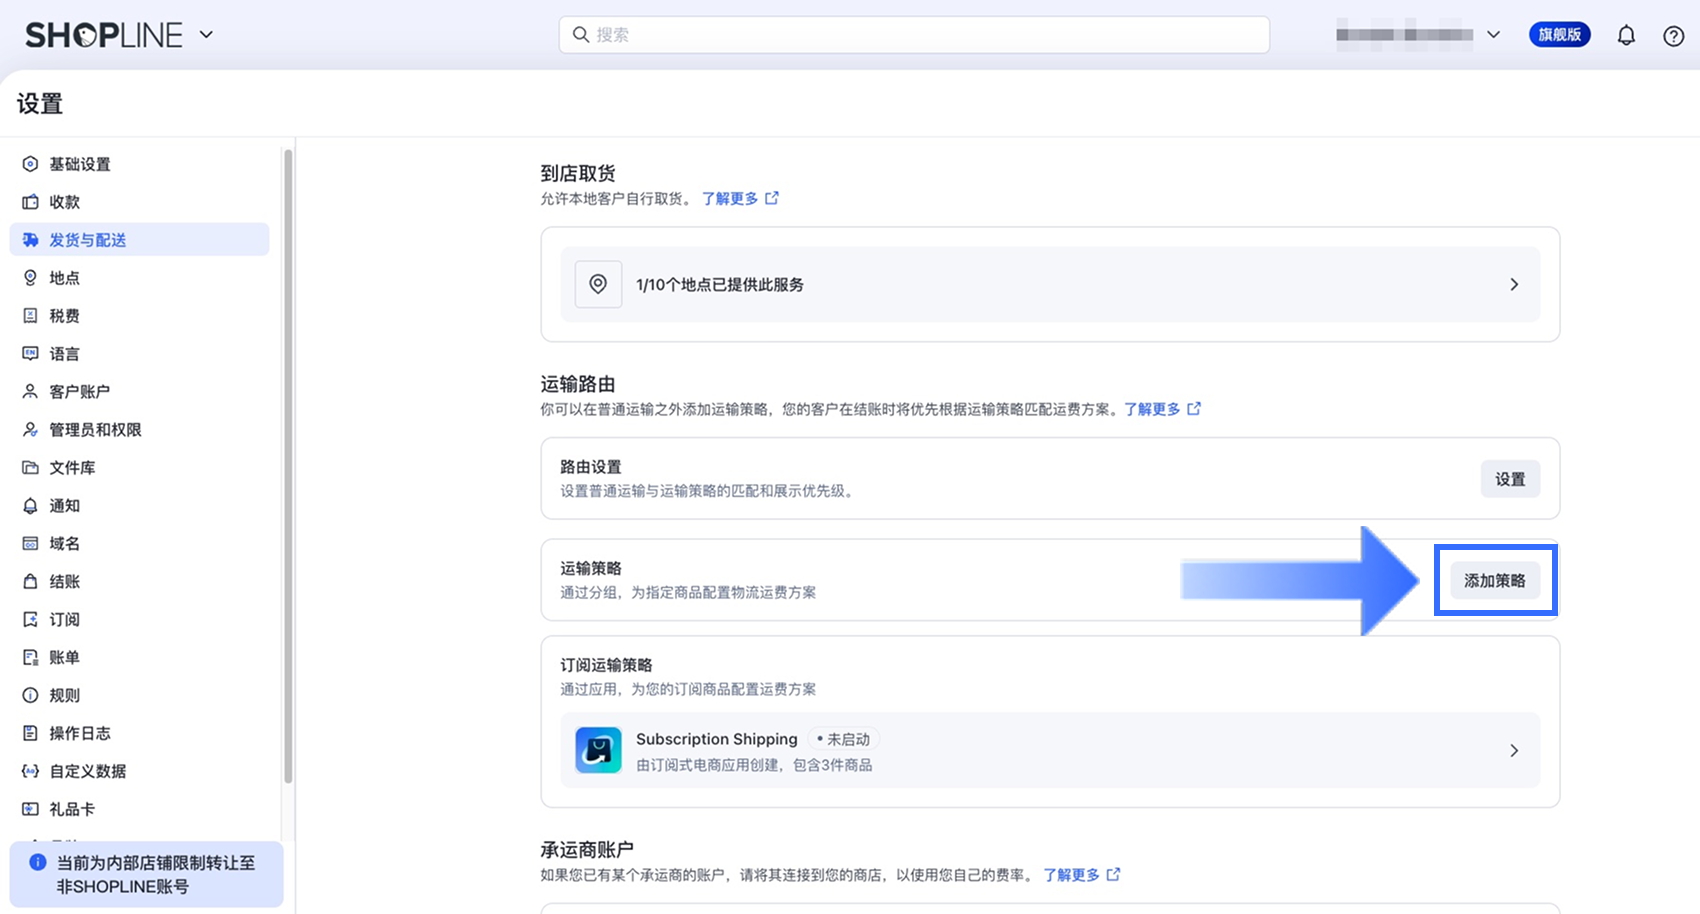Select Operation Log (操作日志) menu item

80,733
